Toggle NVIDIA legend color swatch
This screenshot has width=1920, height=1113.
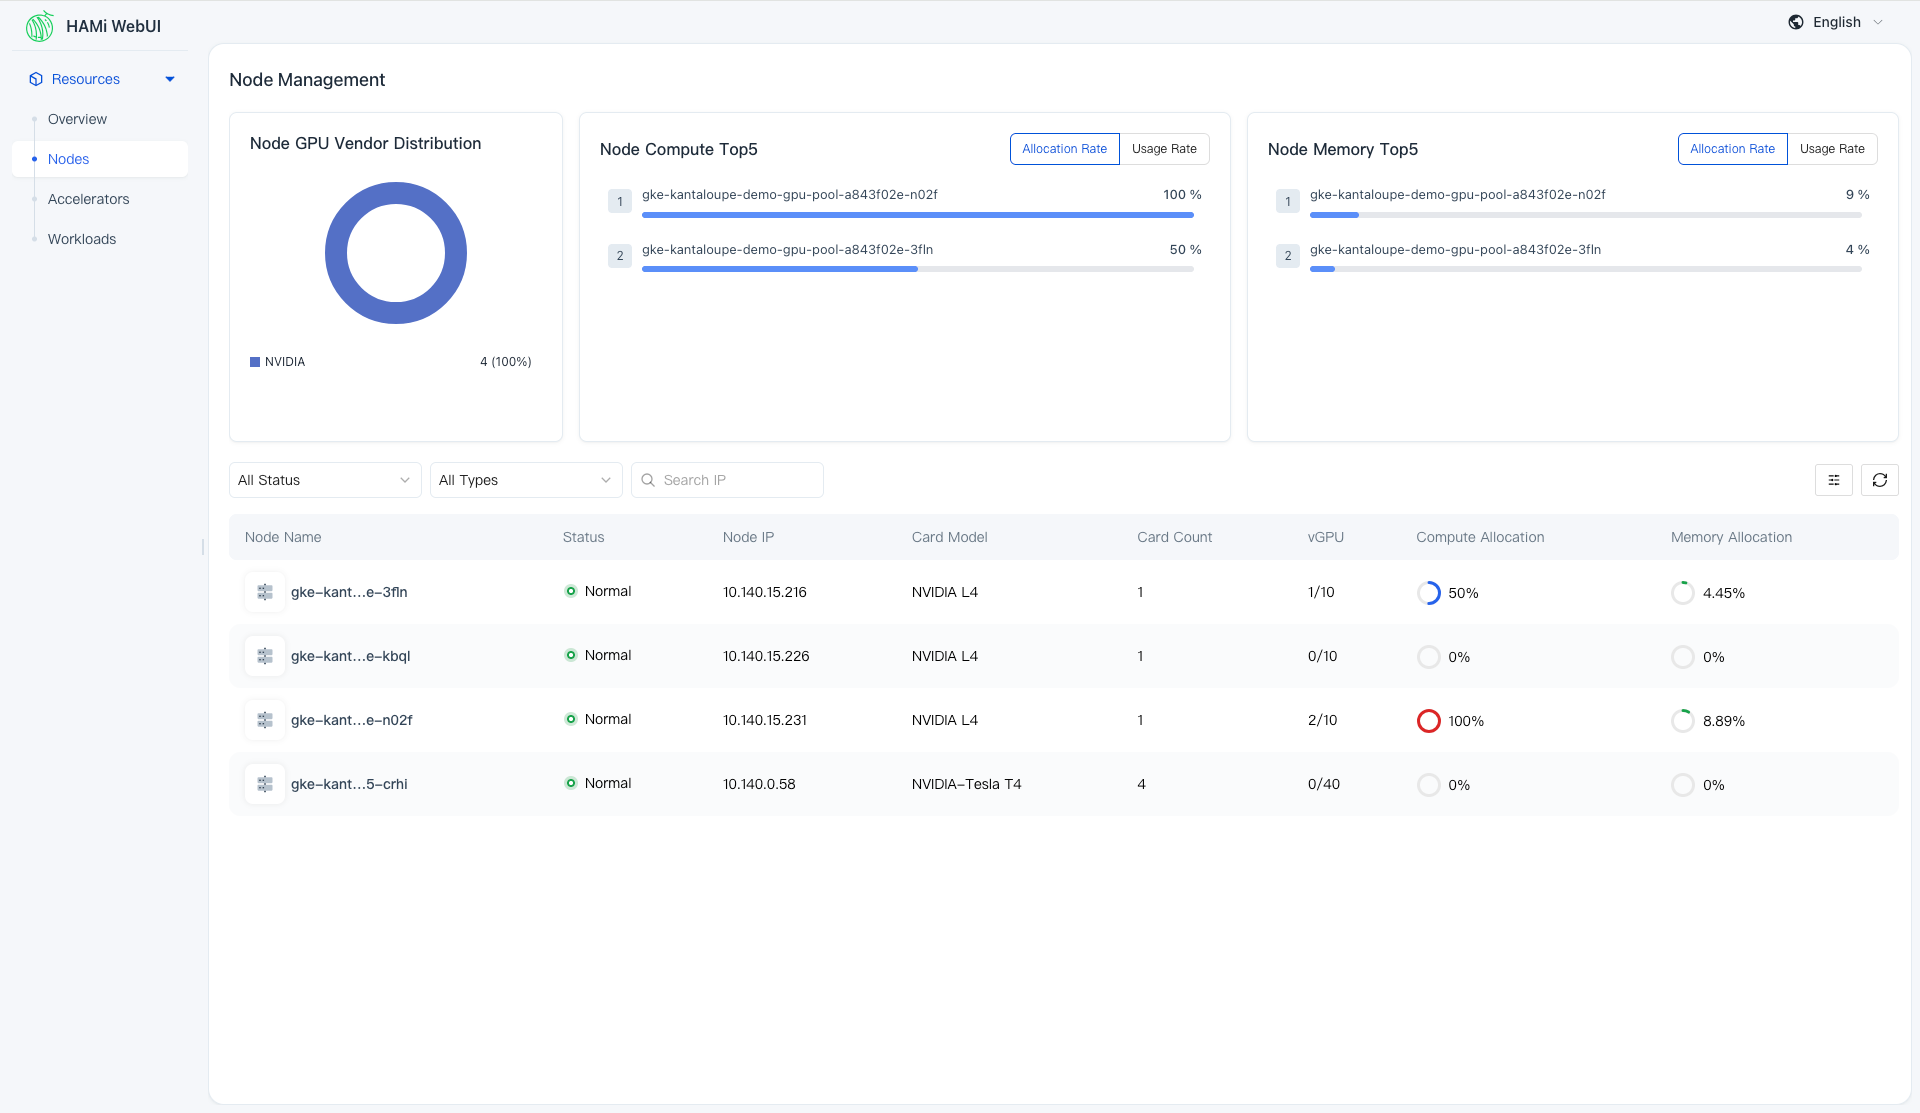click(x=255, y=362)
